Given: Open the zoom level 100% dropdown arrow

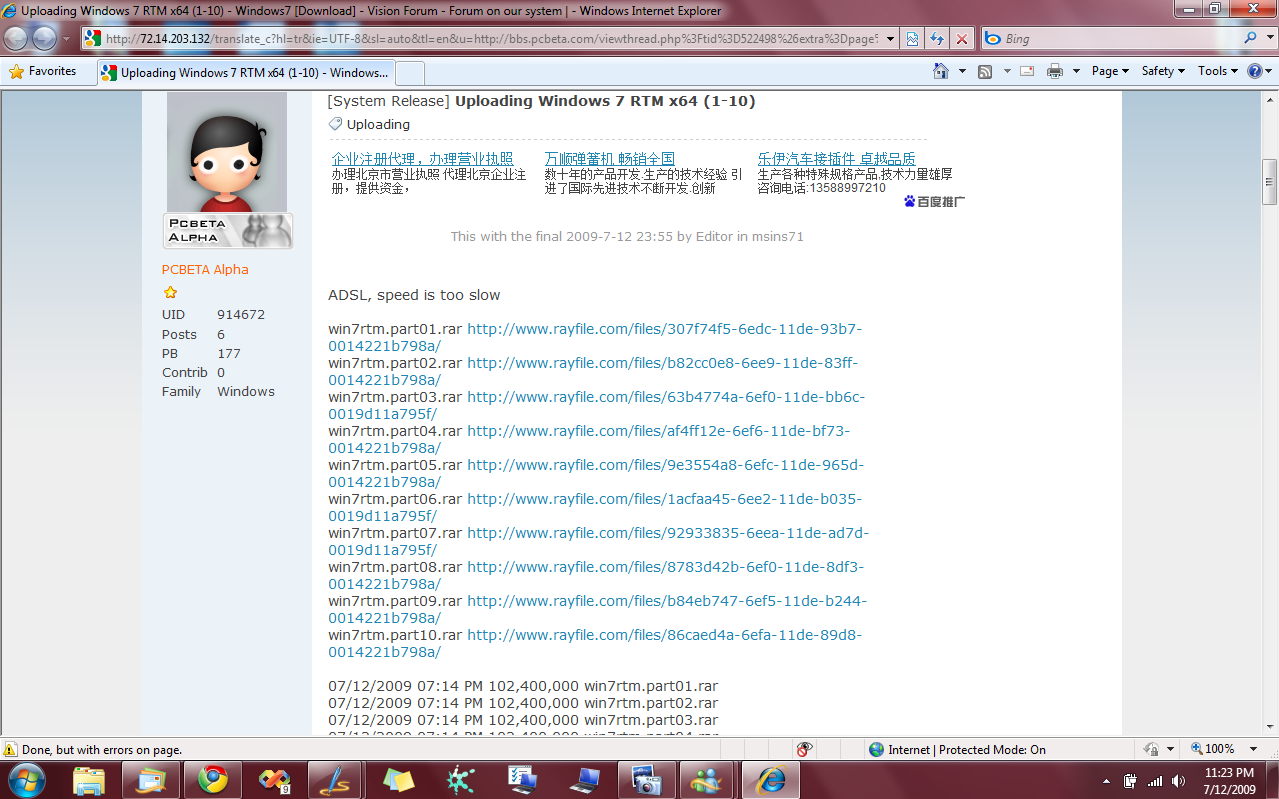Looking at the screenshot, I should pos(1254,749).
